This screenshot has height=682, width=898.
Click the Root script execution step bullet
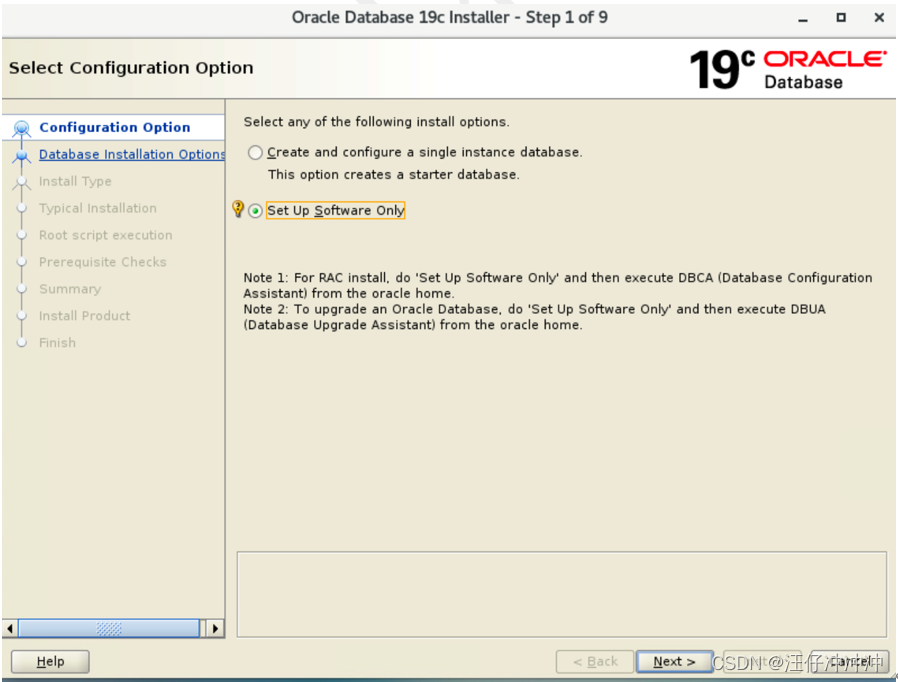21,235
